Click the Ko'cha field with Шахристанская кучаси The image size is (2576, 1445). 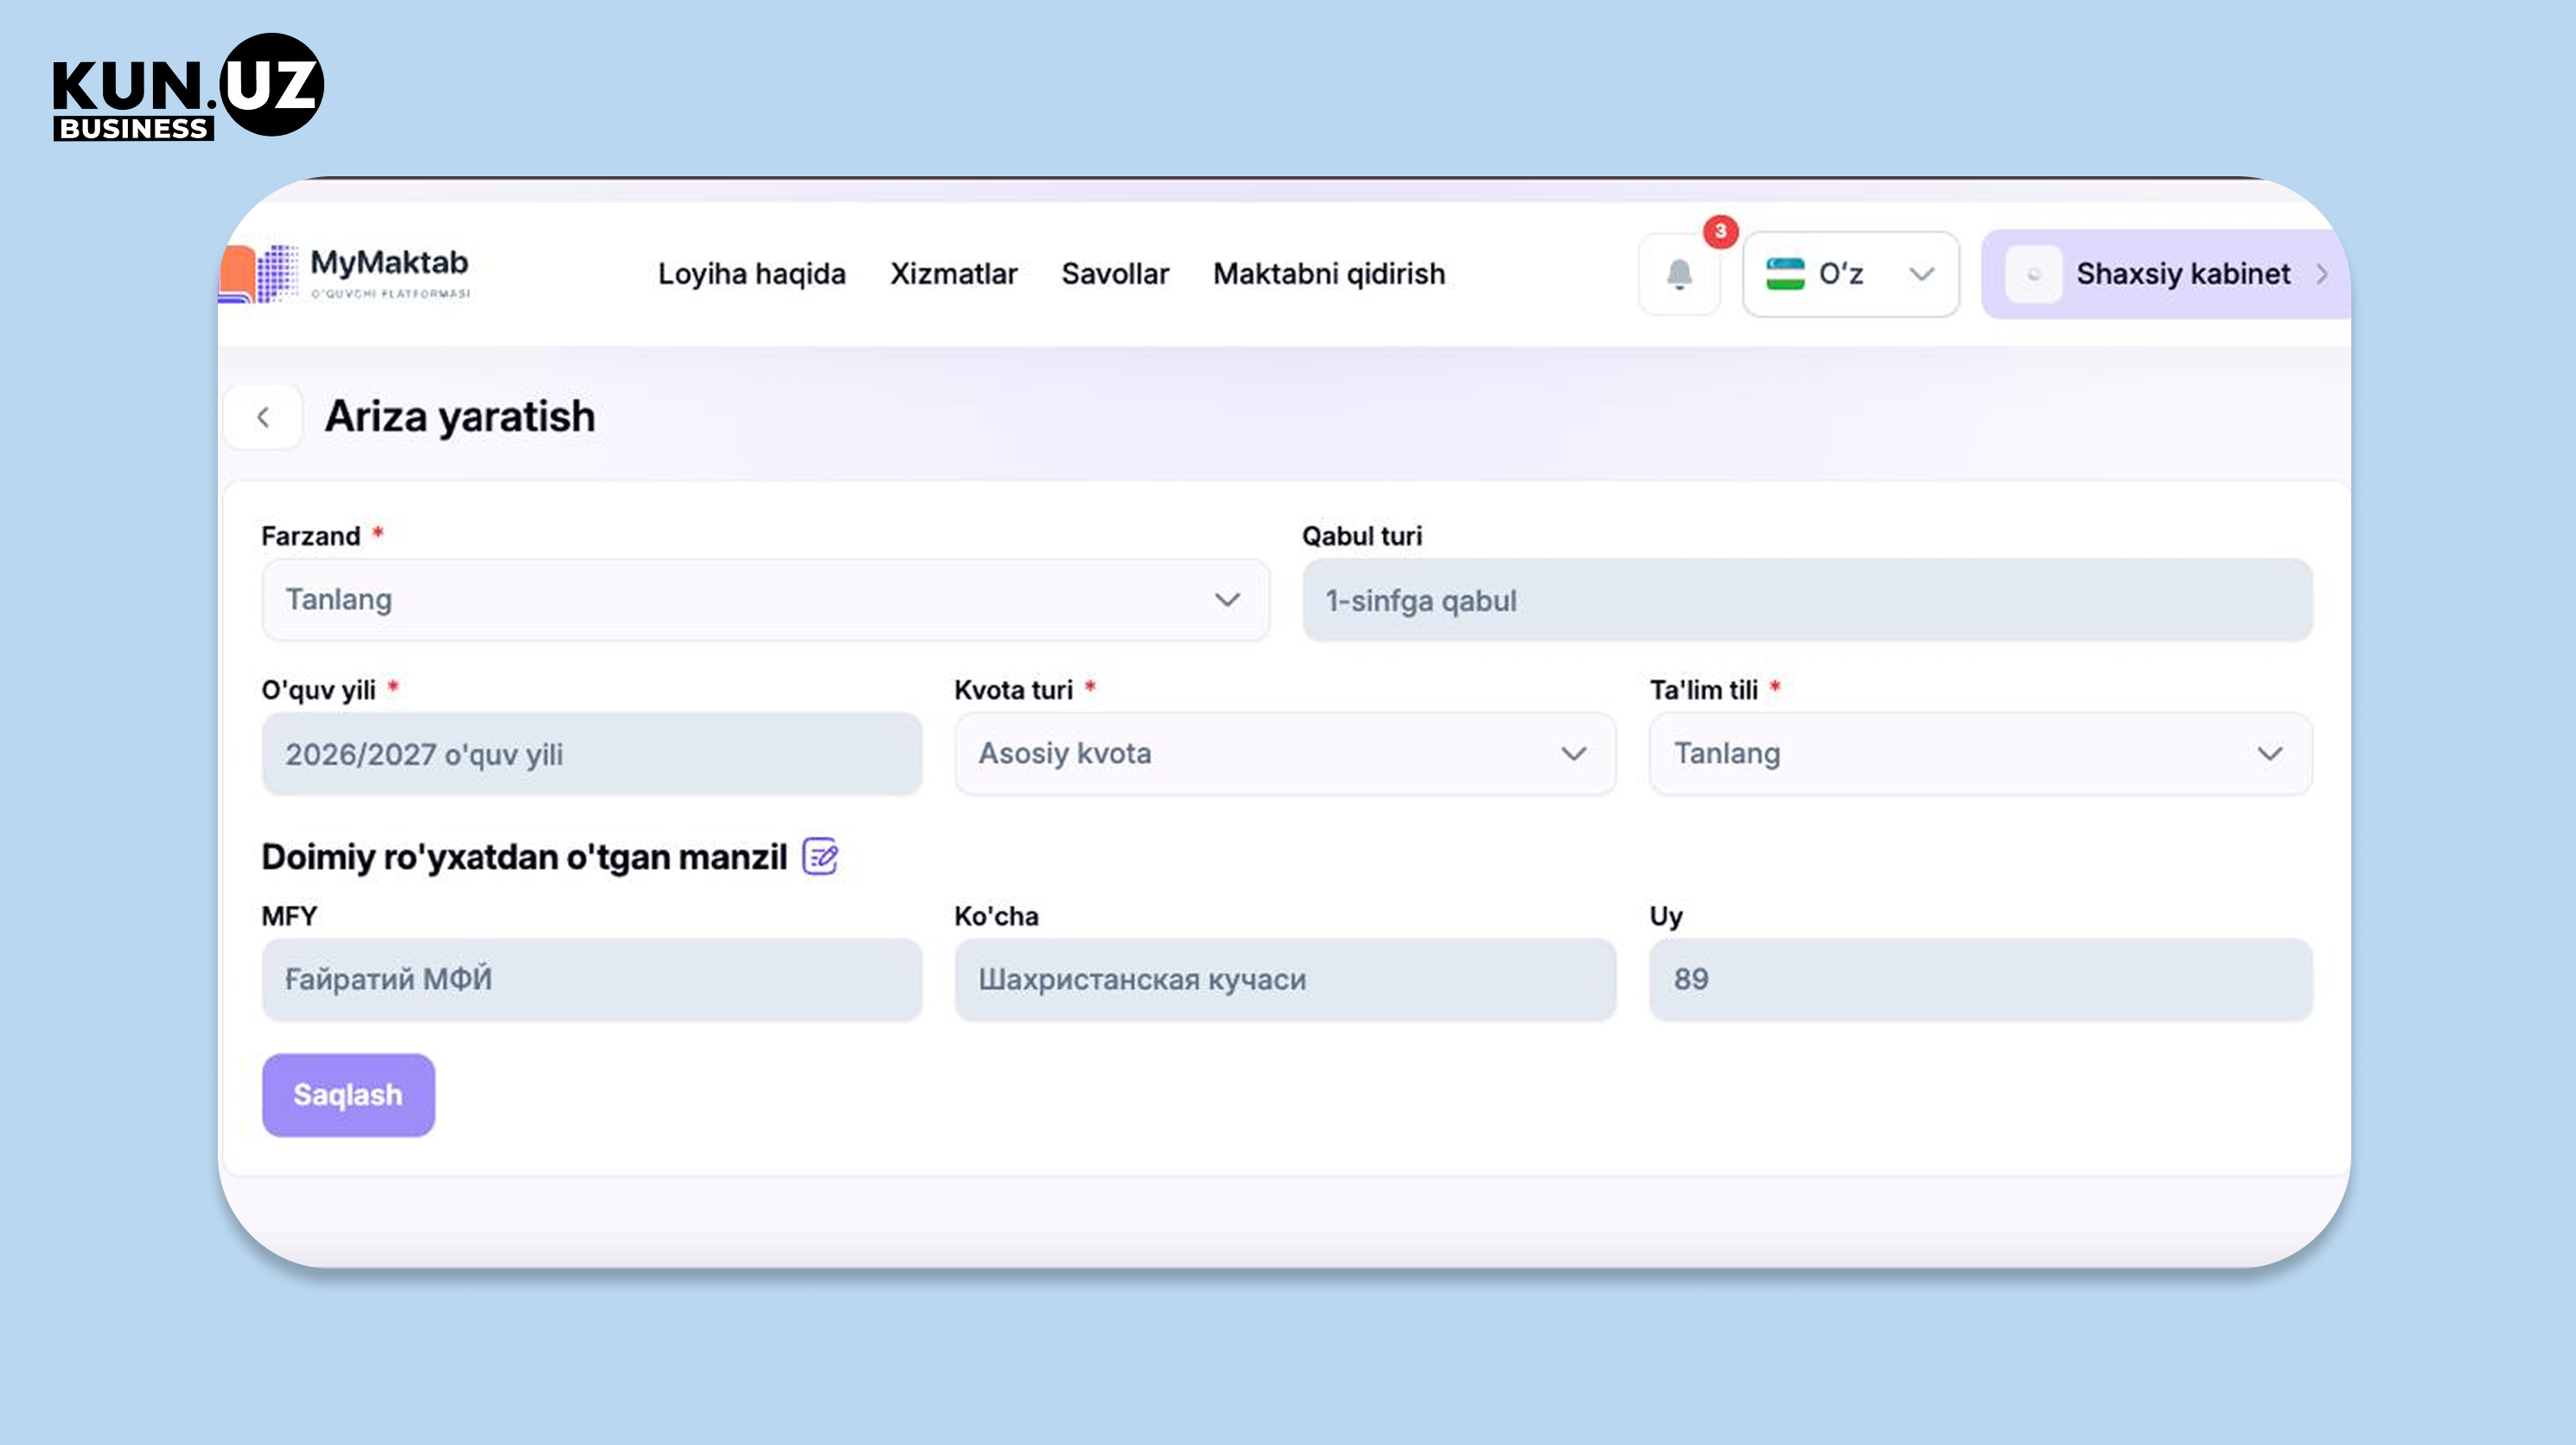[x=1284, y=980]
